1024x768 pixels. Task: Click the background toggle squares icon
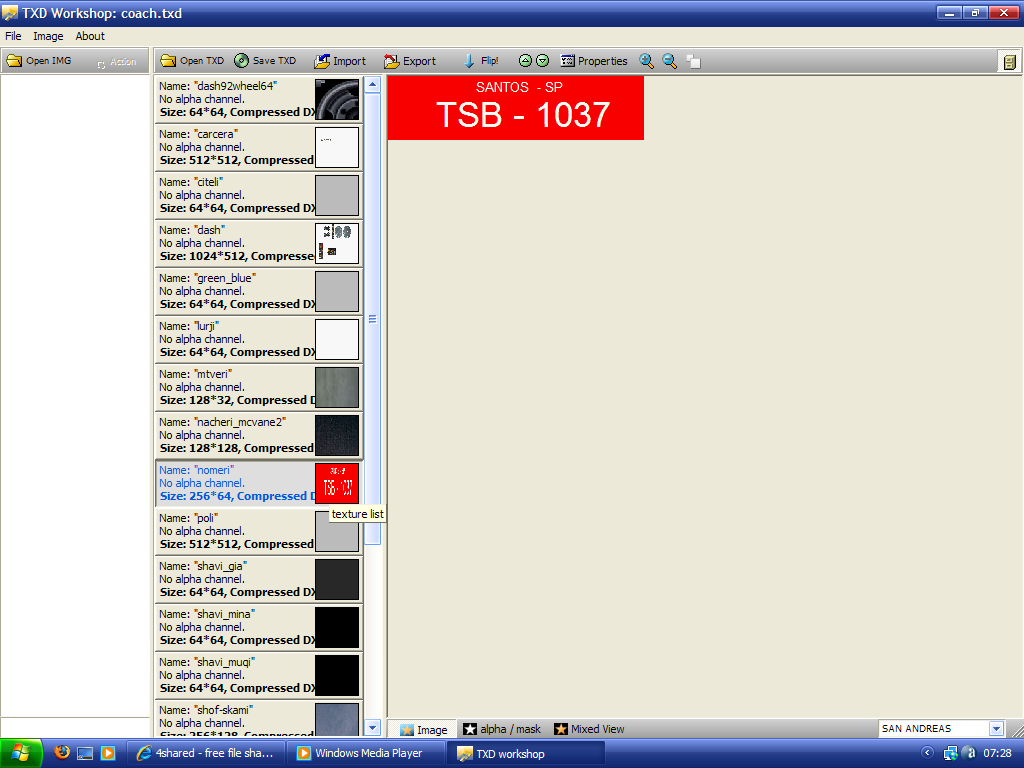[x=694, y=61]
